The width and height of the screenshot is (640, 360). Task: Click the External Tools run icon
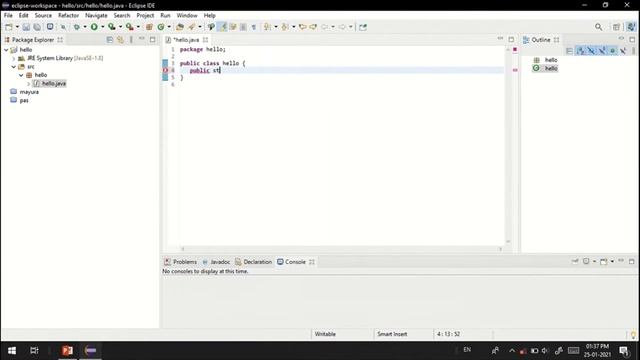(x=129, y=27)
